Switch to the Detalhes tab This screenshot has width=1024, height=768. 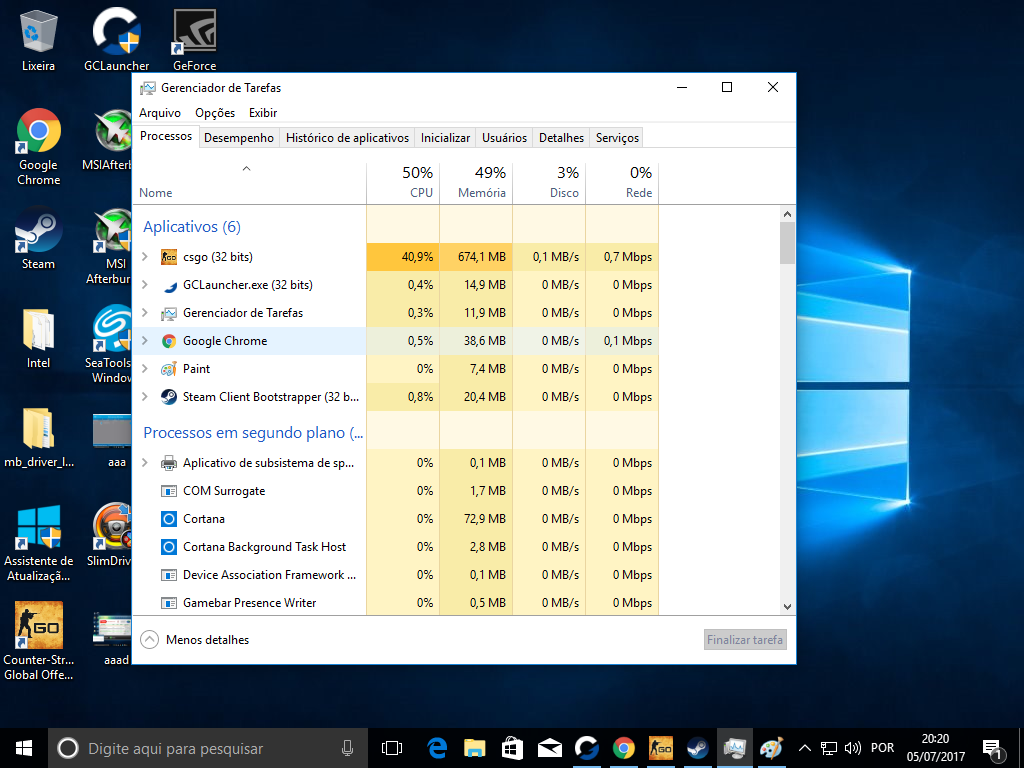tap(562, 138)
